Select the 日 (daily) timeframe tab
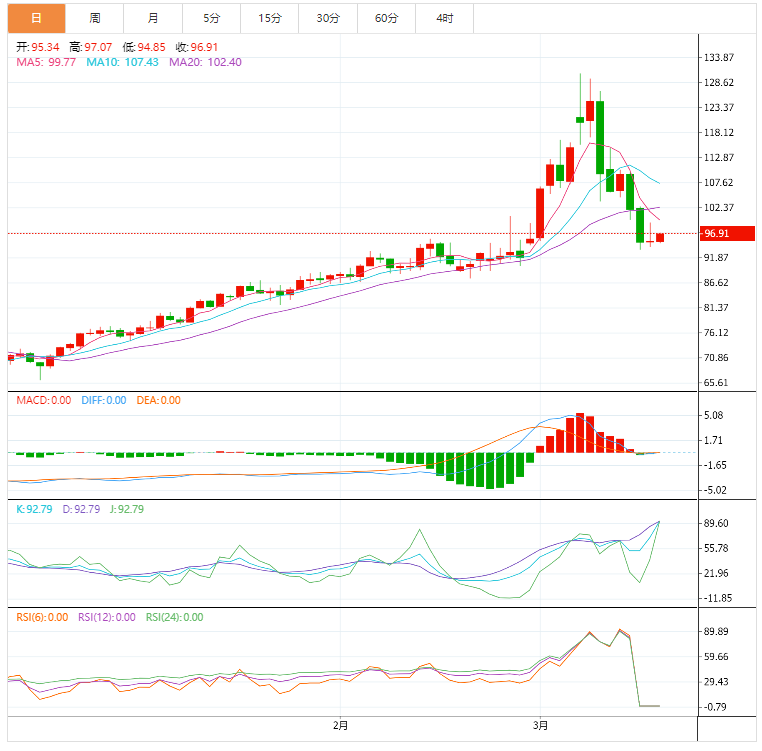The height and width of the screenshot is (751, 762). tap(37, 18)
